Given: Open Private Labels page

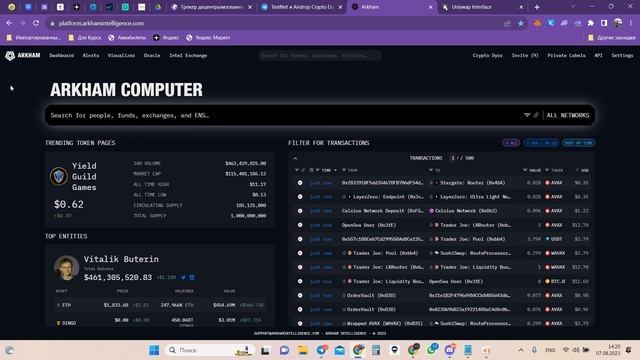Looking at the screenshot, I should 567,56.
